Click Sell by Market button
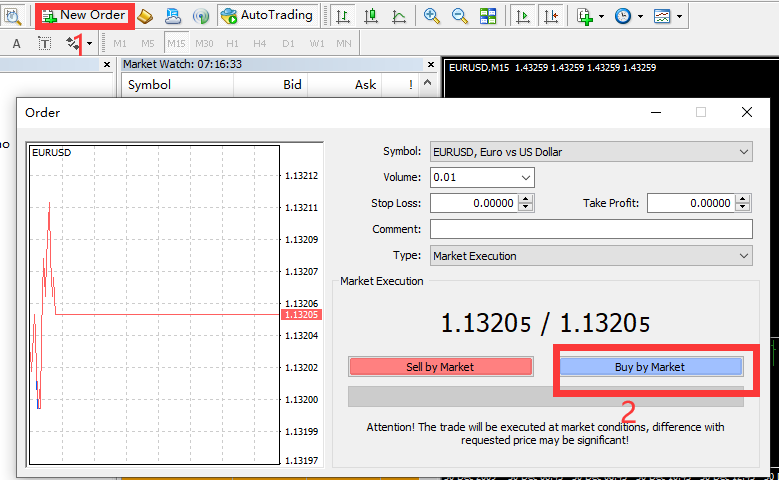The image size is (779, 480). 441,367
